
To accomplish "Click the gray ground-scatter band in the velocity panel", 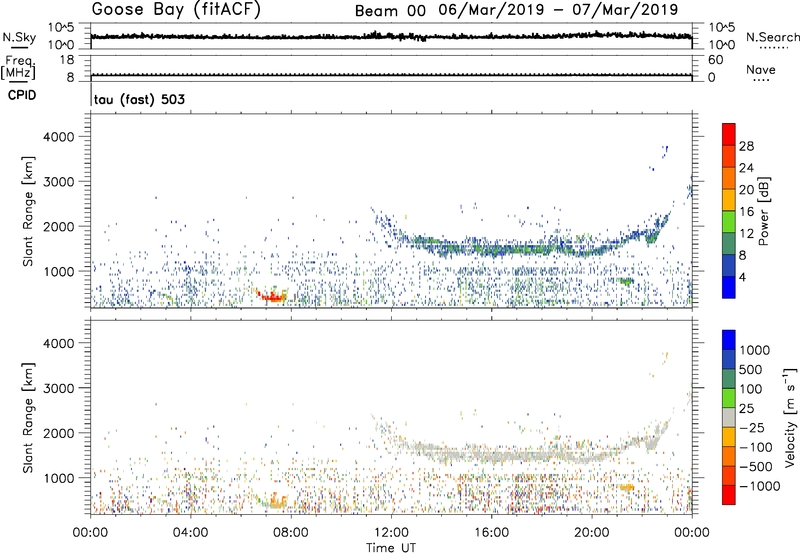I will coord(510,457).
